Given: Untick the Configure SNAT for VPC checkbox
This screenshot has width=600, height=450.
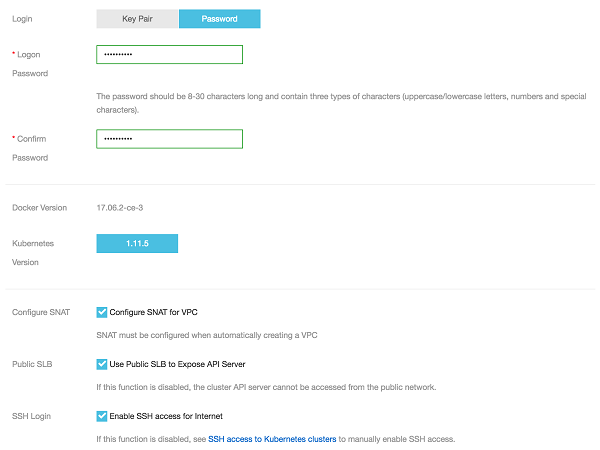Looking at the screenshot, I should (102, 312).
